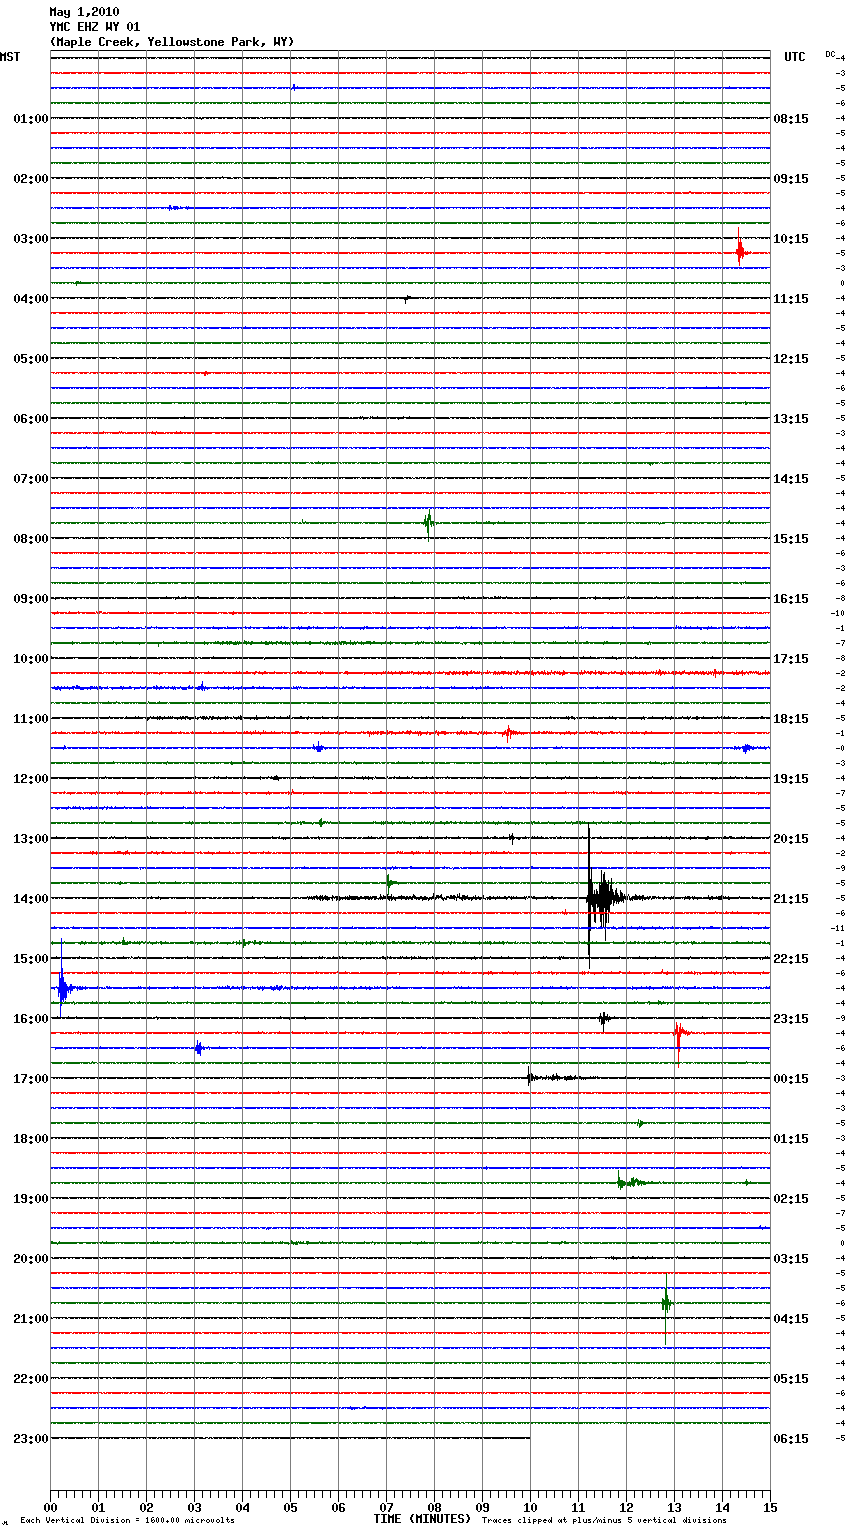Select the 05:00 MST time label
The image size is (850, 1534).
tap(30, 359)
